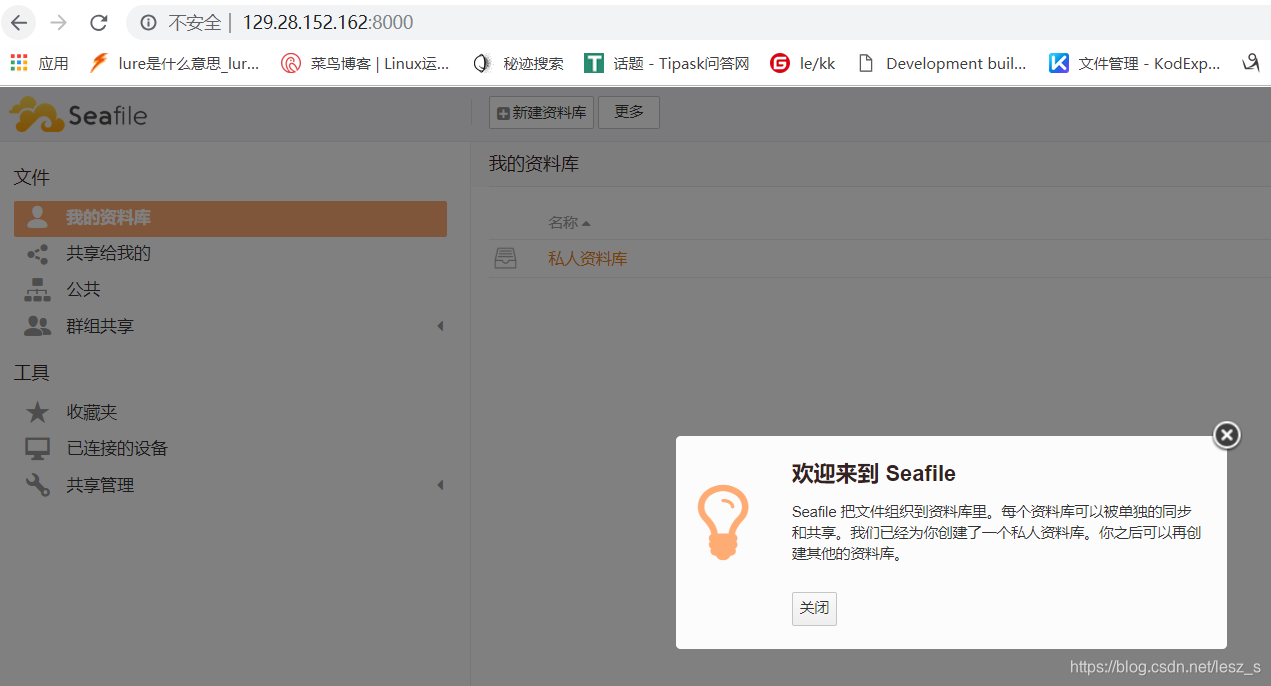Click the group icon beside 群组共享
The height and width of the screenshot is (686, 1271).
(38, 326)
